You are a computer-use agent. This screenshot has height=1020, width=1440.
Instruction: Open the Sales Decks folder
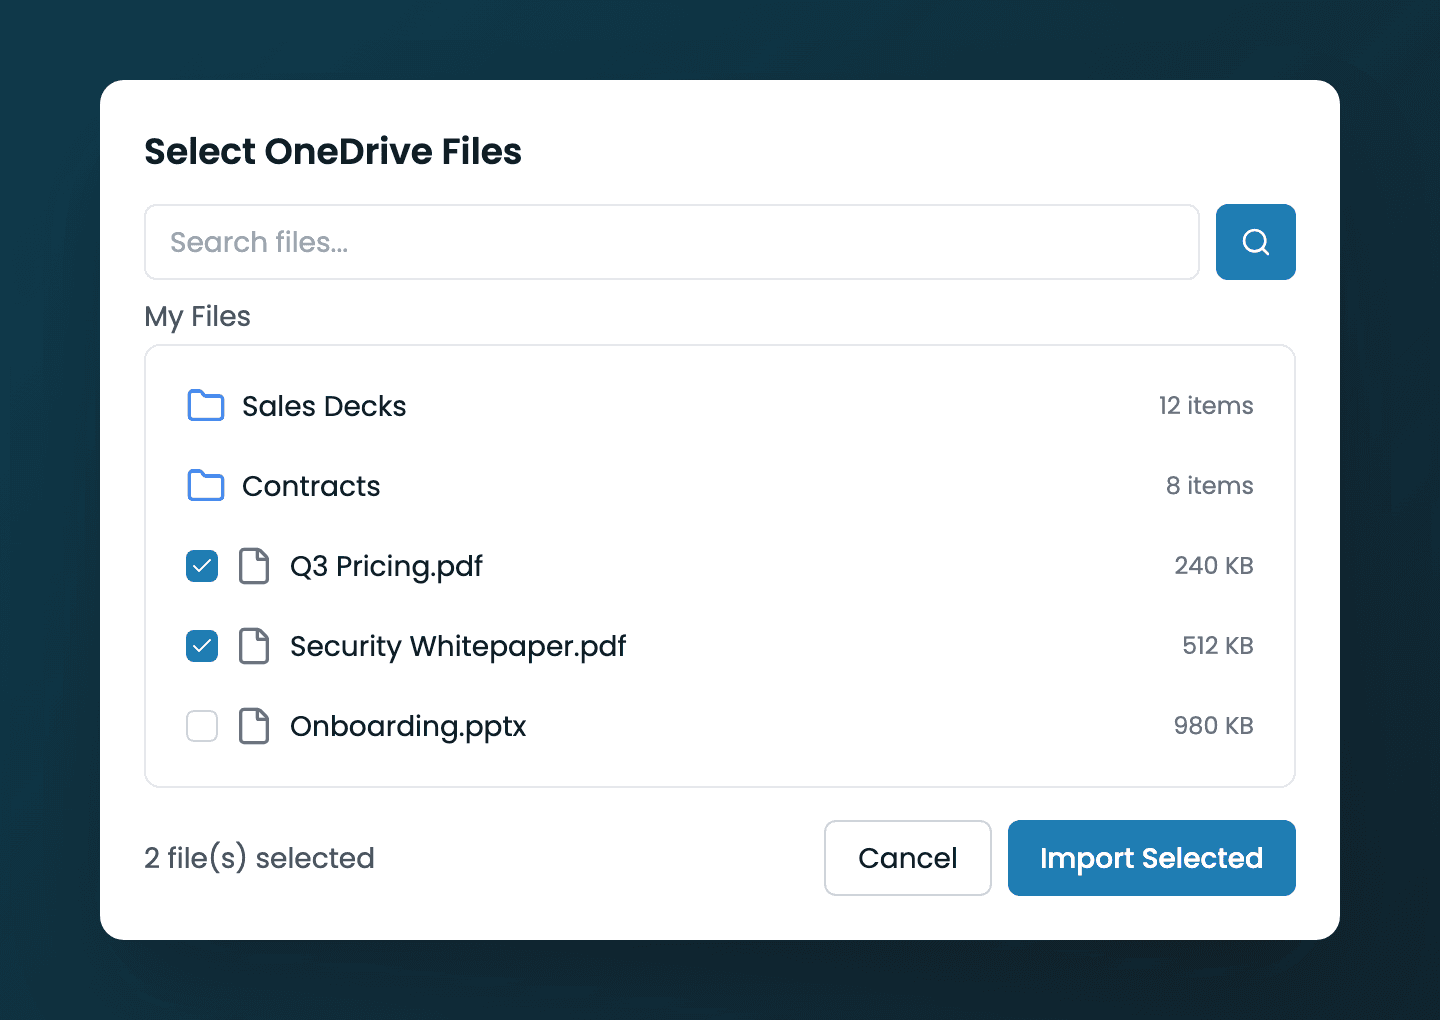[720, 406]
